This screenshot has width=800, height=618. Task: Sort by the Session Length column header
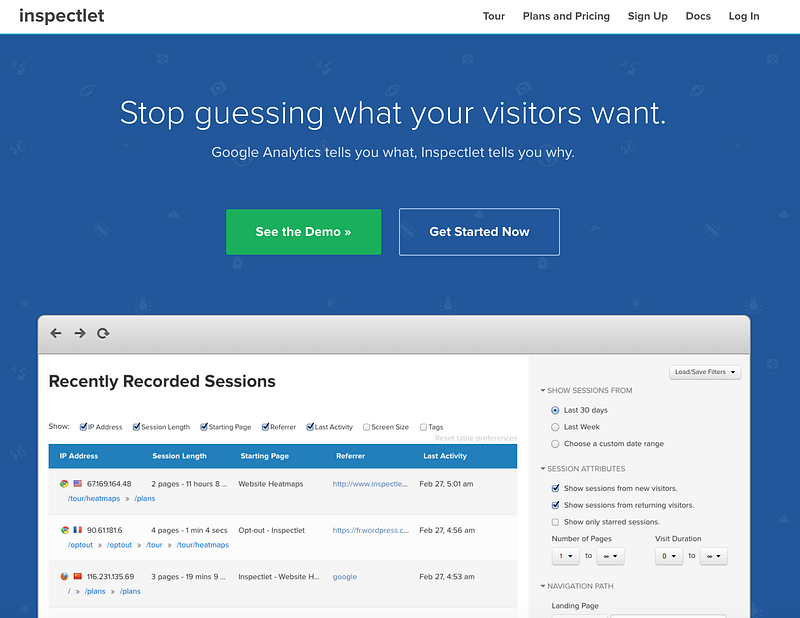pyautogui.click(x=179, y=456)
